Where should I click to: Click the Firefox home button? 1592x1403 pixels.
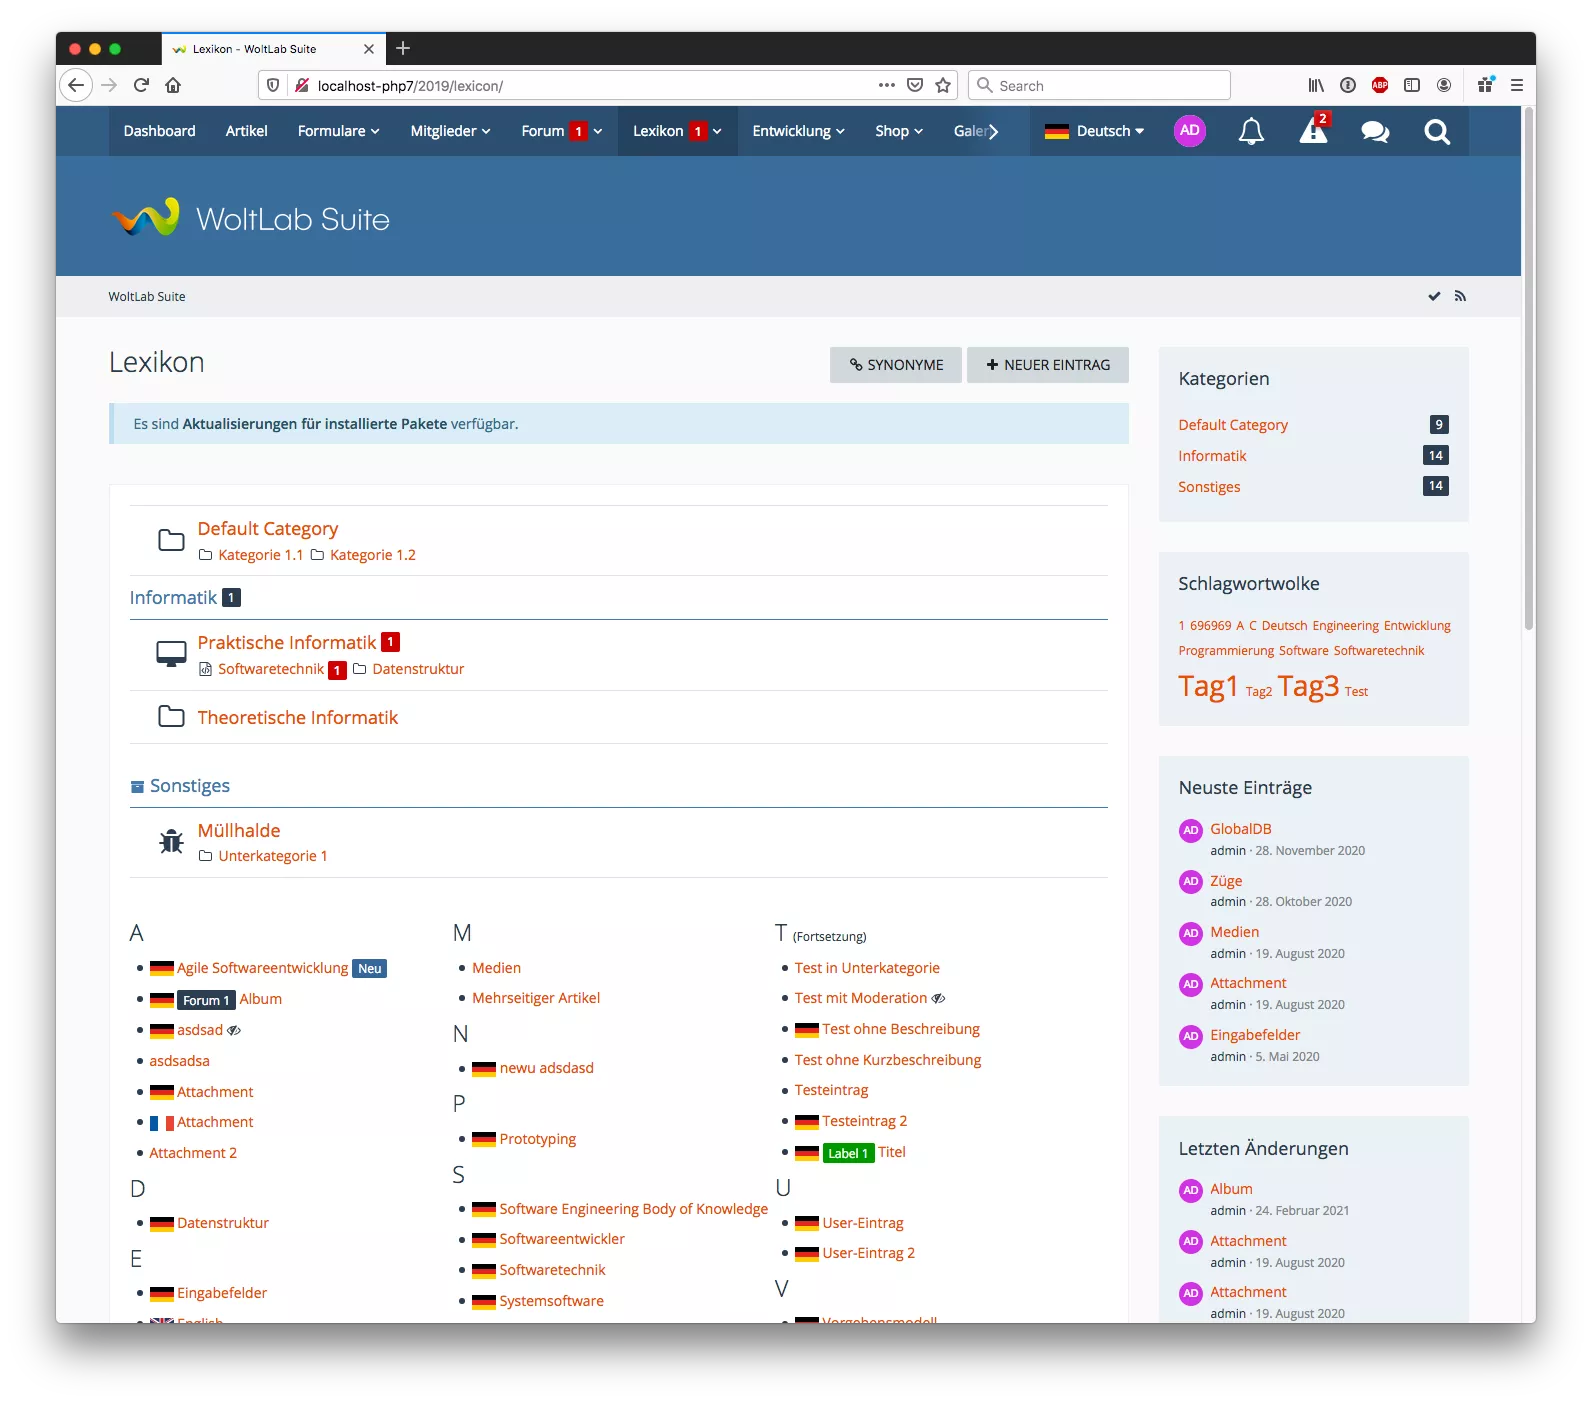tap(173, 85)
